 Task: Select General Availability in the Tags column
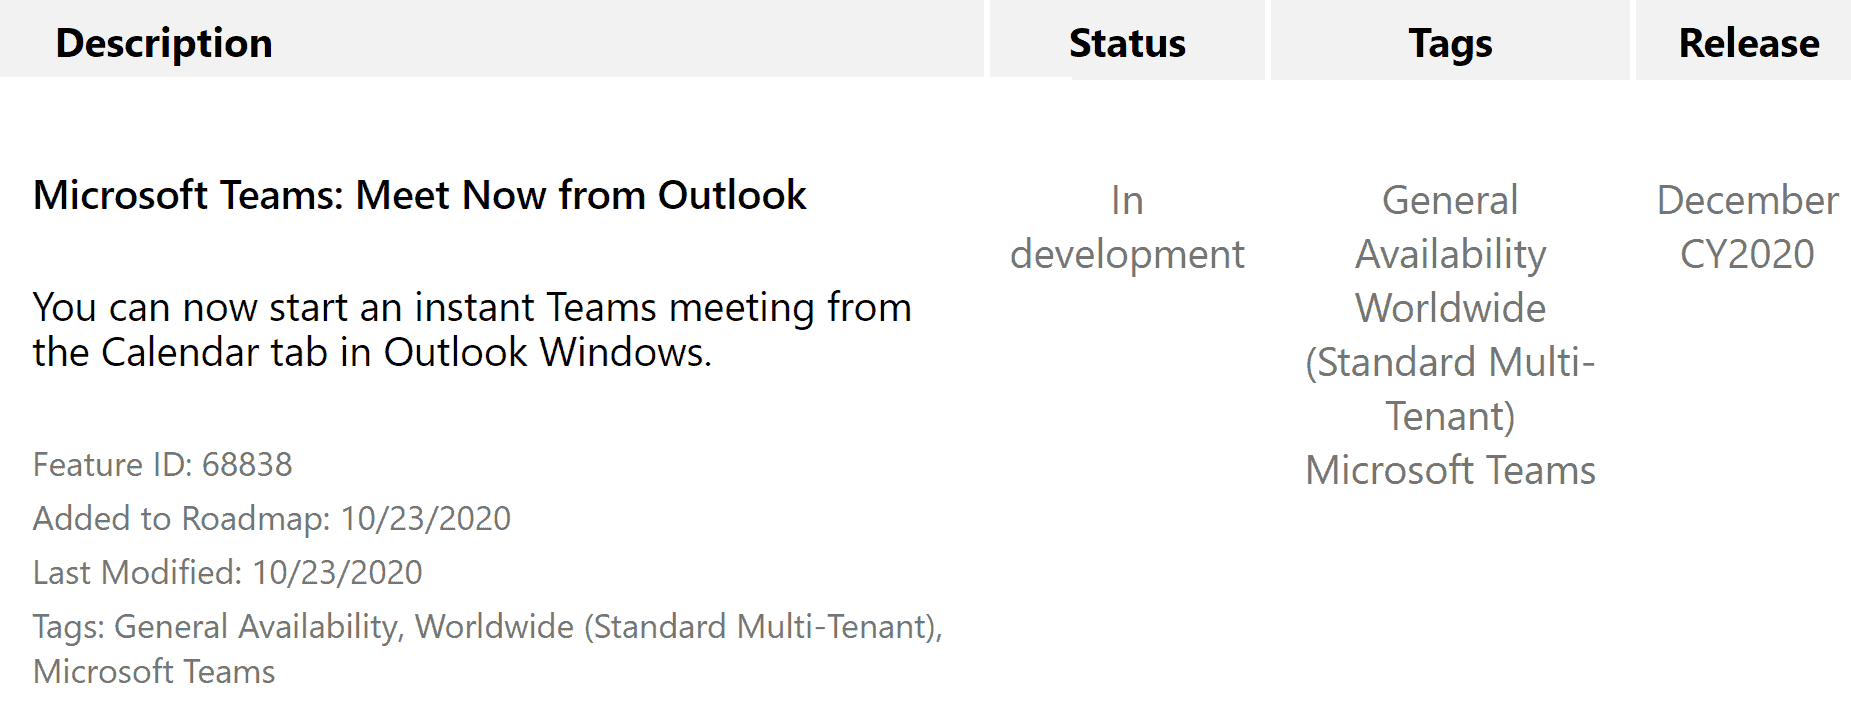point(1450,227)
